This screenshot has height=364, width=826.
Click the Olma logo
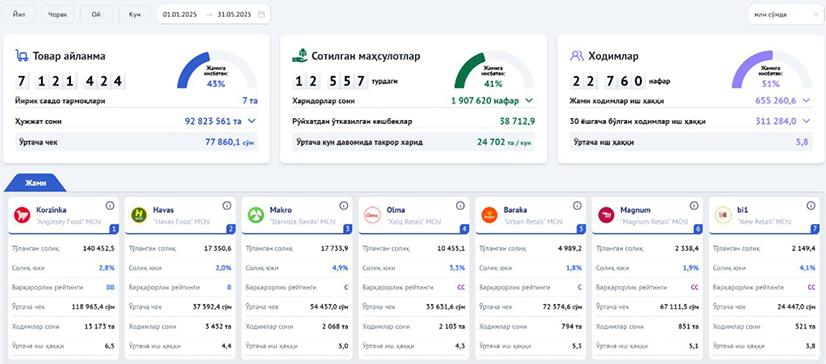(372, 215)
